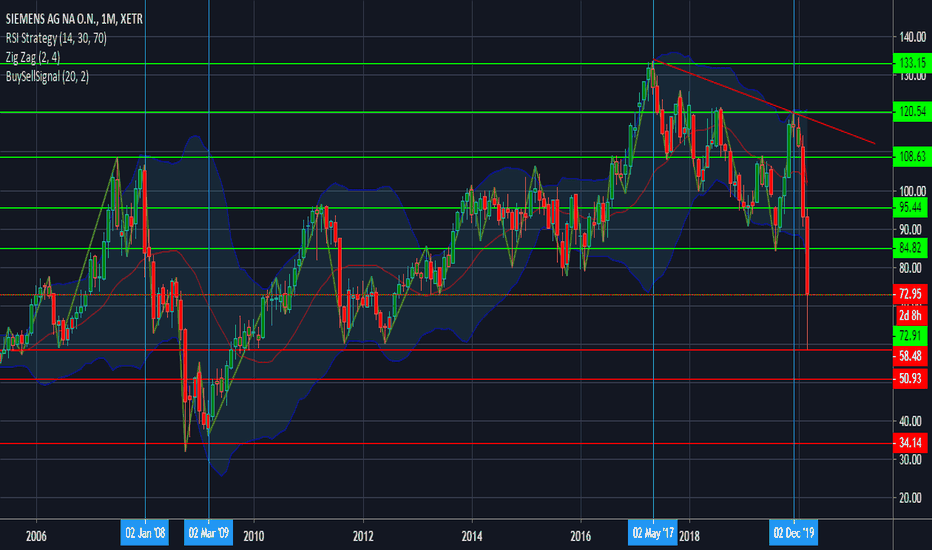Viewport: 932px width, 550px height.
Task: Click the 133.15 green price label
Action: coord(912,62)
